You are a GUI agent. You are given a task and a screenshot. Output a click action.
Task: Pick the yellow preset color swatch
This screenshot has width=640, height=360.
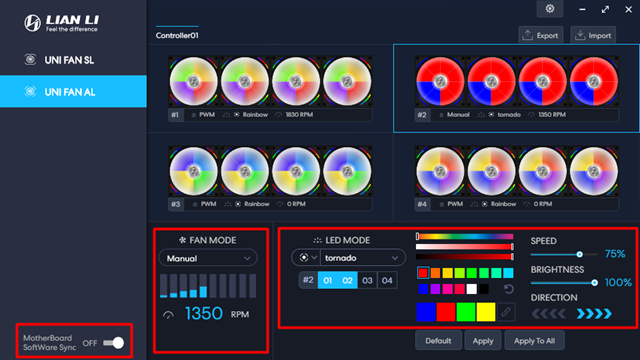pos(448,273)
